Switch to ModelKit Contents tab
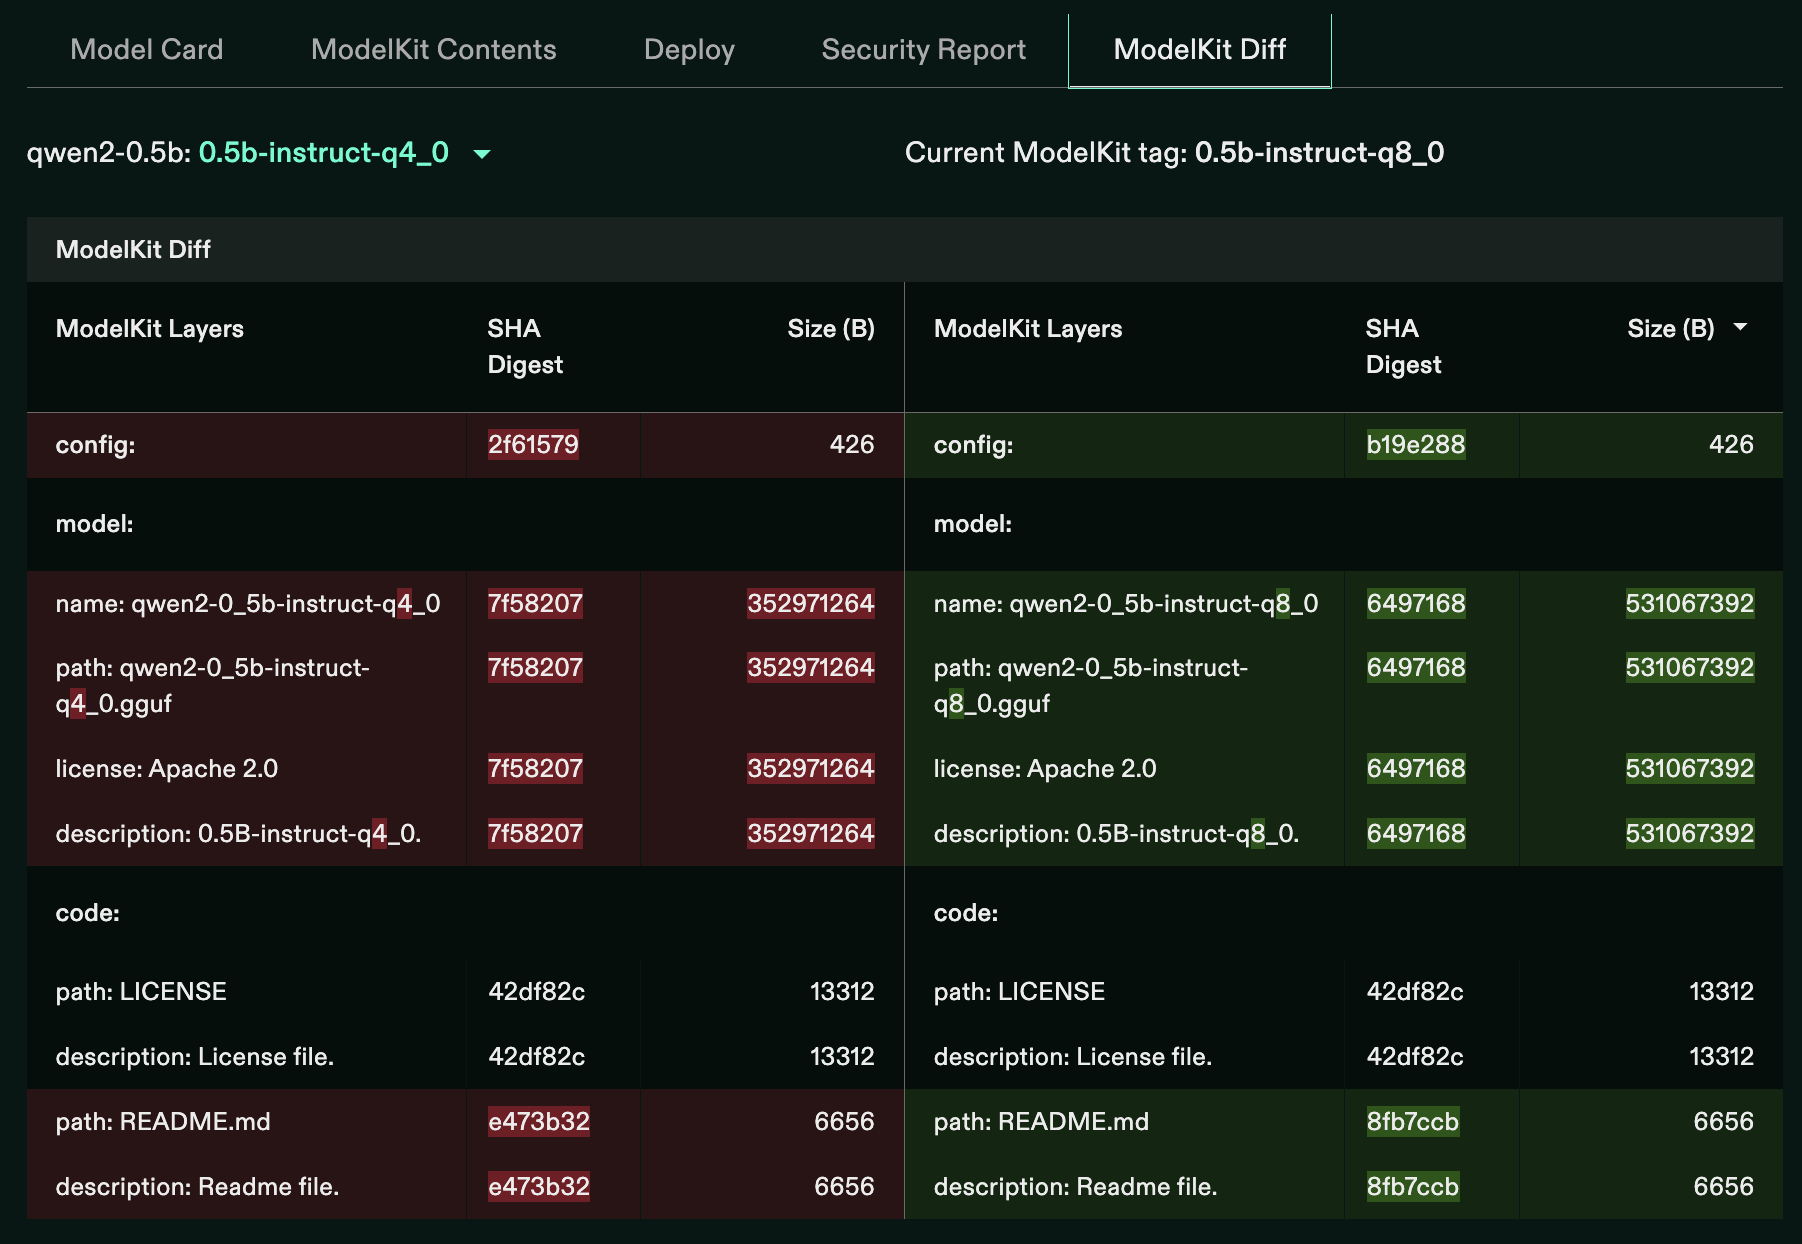The image size is (1802, 1244). pyautogui.click(x=433, y=49)
